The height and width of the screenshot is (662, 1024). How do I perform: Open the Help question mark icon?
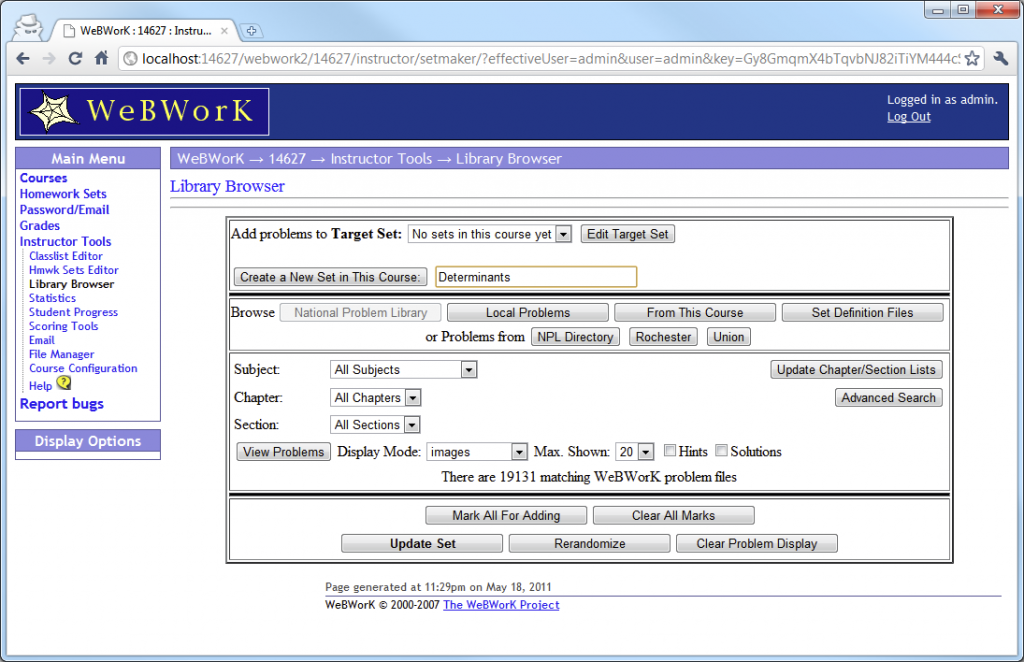62,385
